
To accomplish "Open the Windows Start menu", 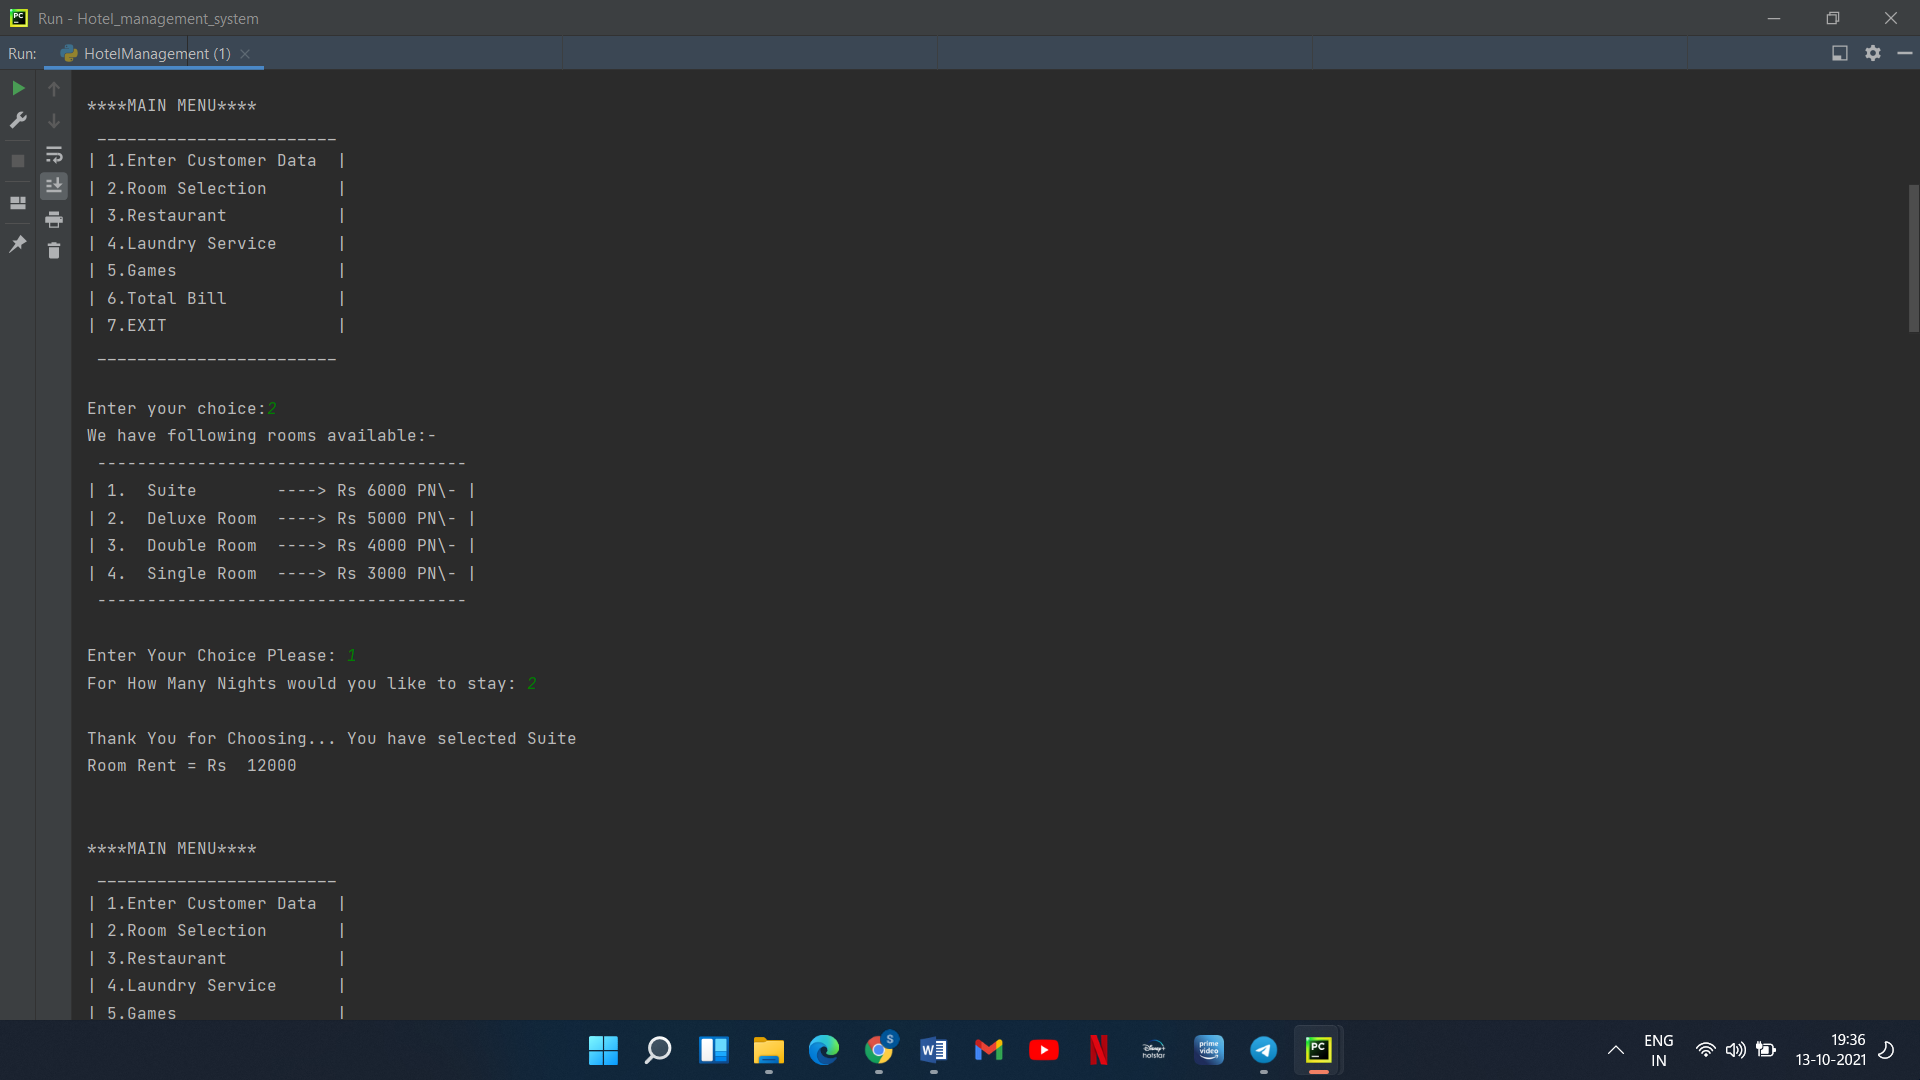I will 603,1050.
